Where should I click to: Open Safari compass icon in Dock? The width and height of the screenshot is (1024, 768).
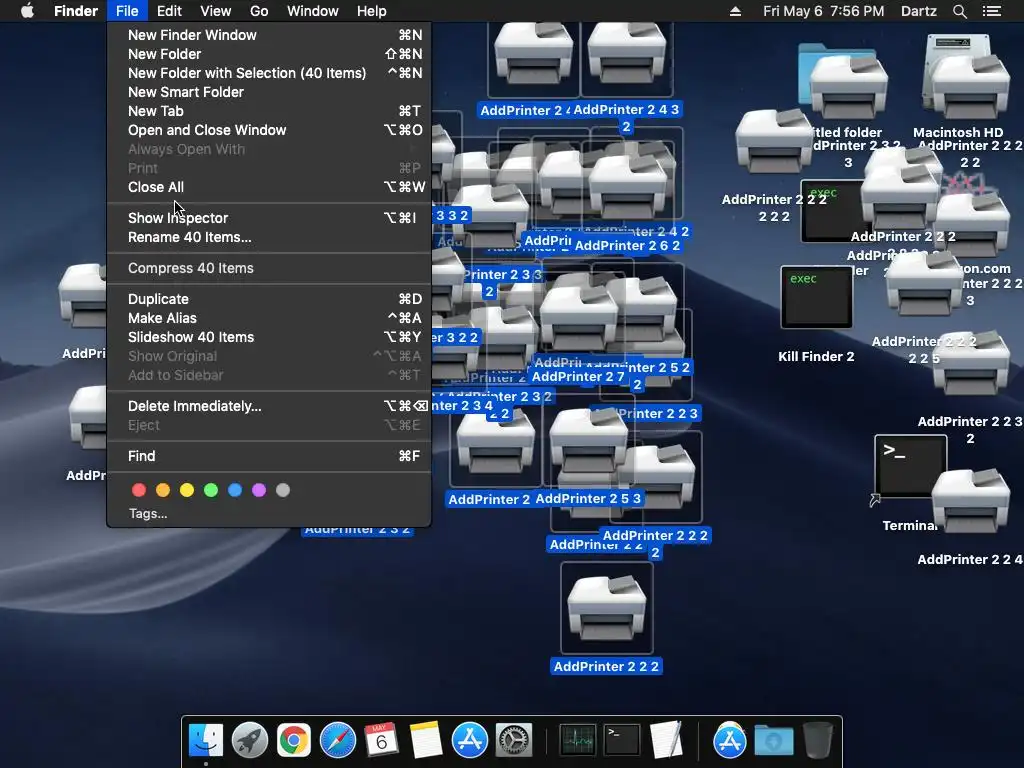click(x=338, y=741)
